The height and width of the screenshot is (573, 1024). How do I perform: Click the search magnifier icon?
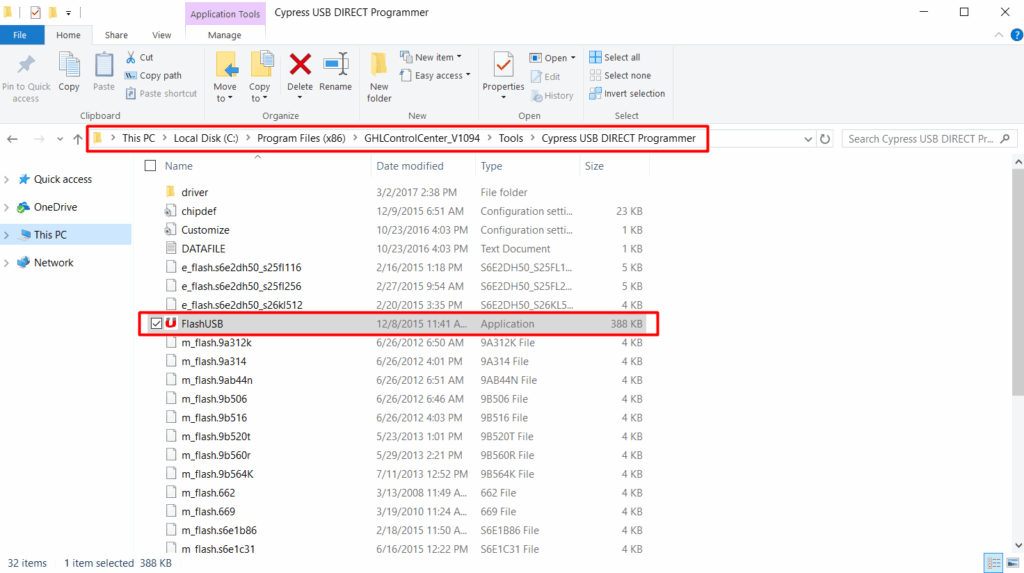click(1005, 139)
